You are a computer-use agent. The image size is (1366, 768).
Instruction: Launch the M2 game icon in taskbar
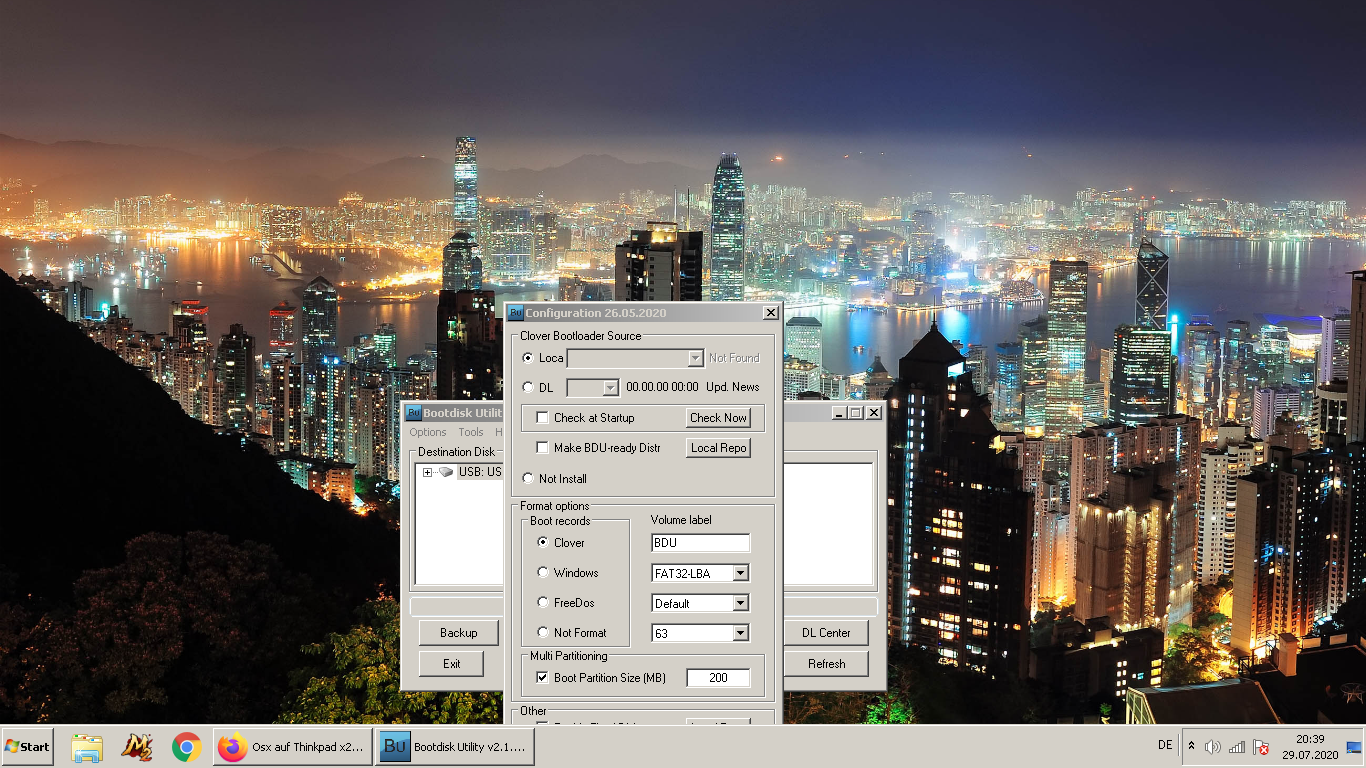click(x=136, y=747)
